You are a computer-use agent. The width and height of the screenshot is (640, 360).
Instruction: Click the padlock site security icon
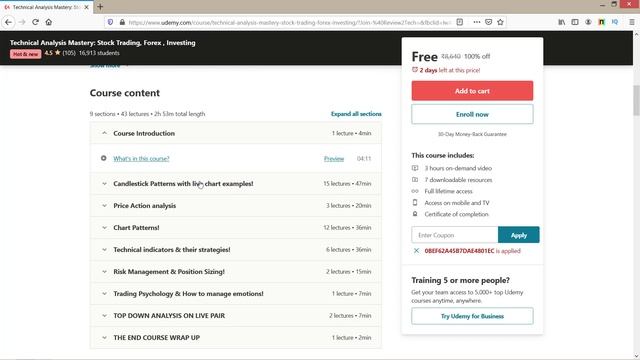click(122, 22)
